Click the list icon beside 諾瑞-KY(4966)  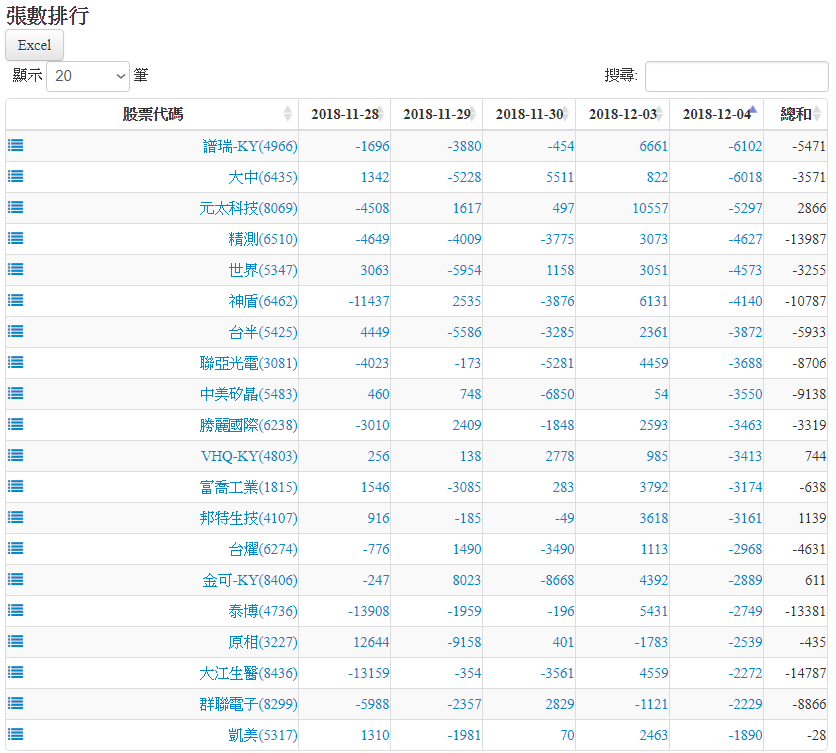pyautogui.click(x=16, y=145)
